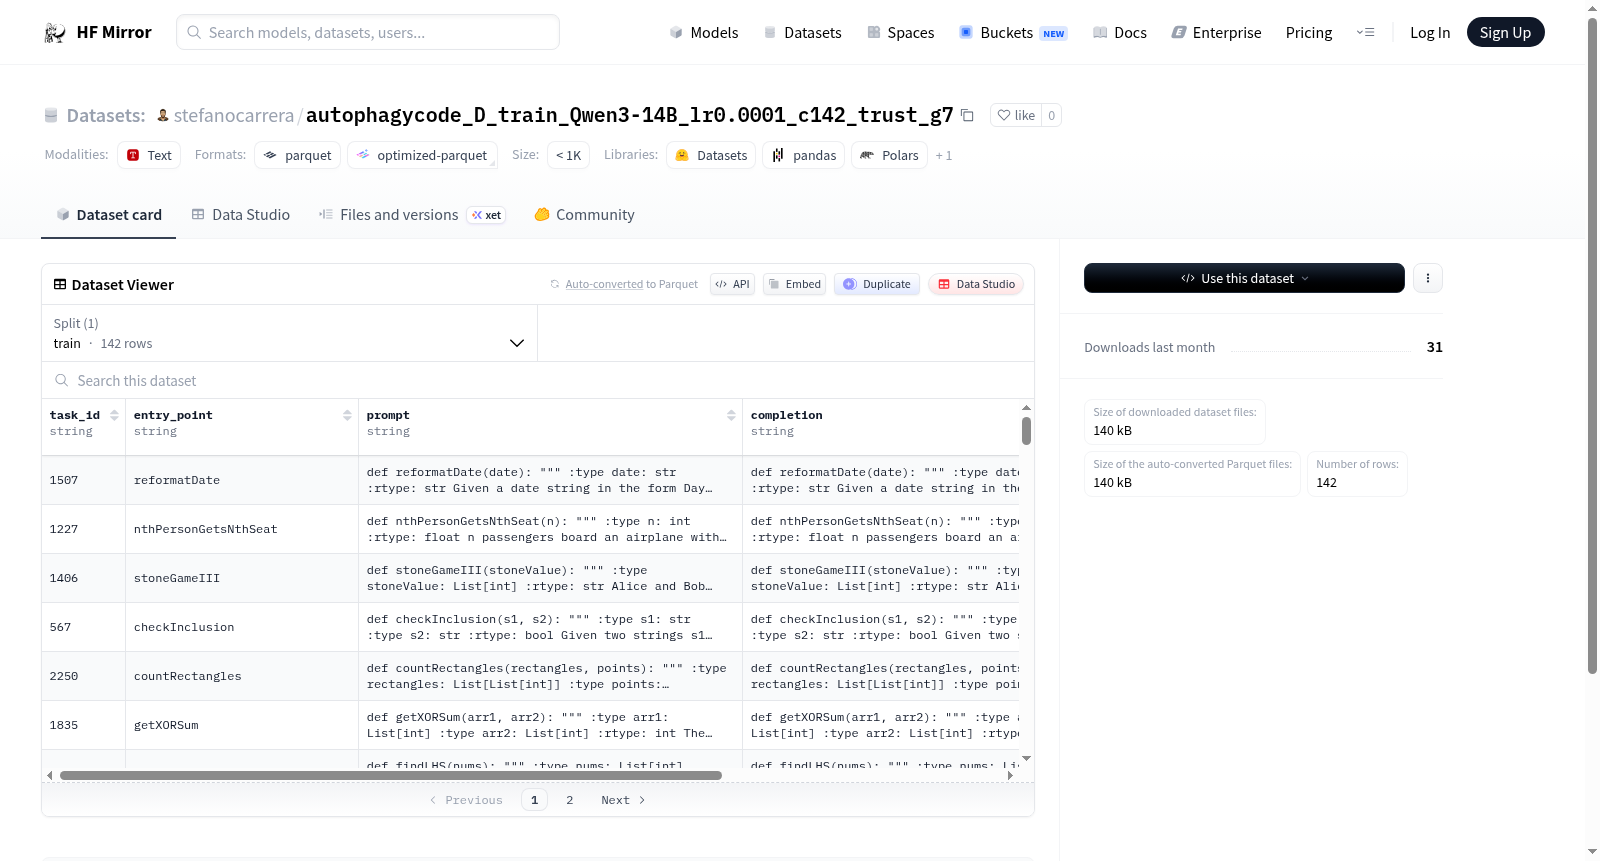Go to Spaces in the top navigation
1600x861 pixels.
pyautogui.click(x=900, y=32)
